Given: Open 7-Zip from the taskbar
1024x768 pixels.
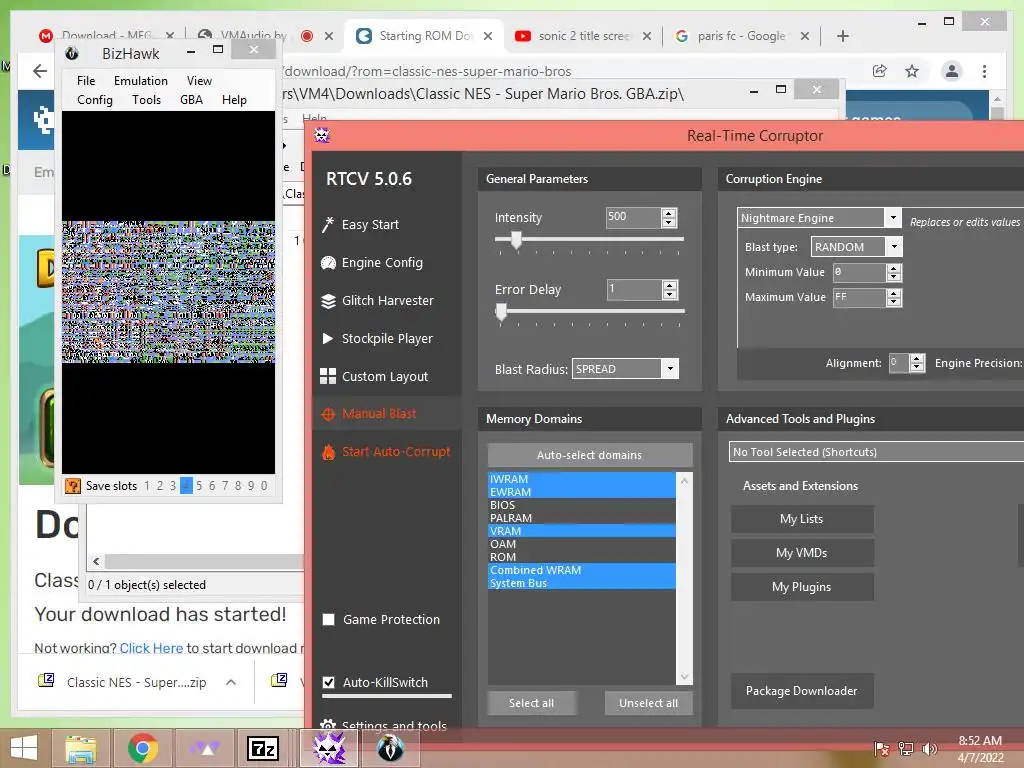Looking at the screenshot, I should pyautogui.click(x=263, y=748).
